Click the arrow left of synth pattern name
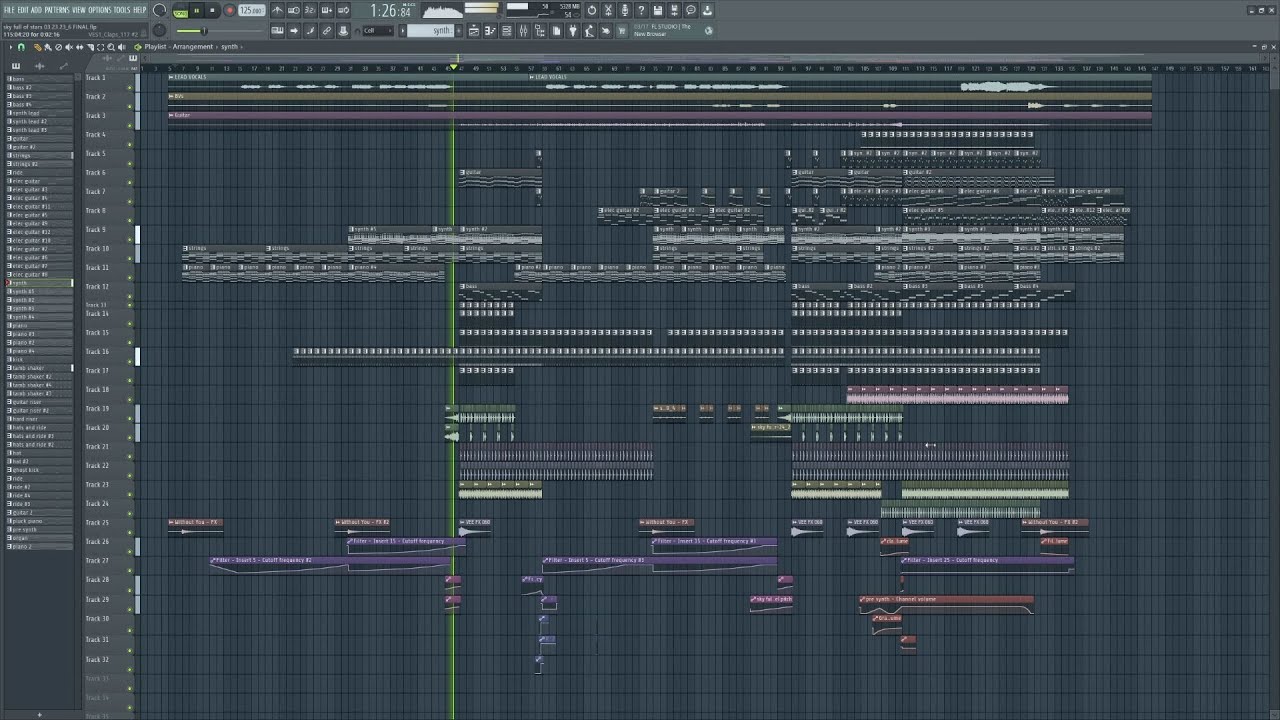Image resolution: width=1280 pixels, height=720 pixels. 402,30
